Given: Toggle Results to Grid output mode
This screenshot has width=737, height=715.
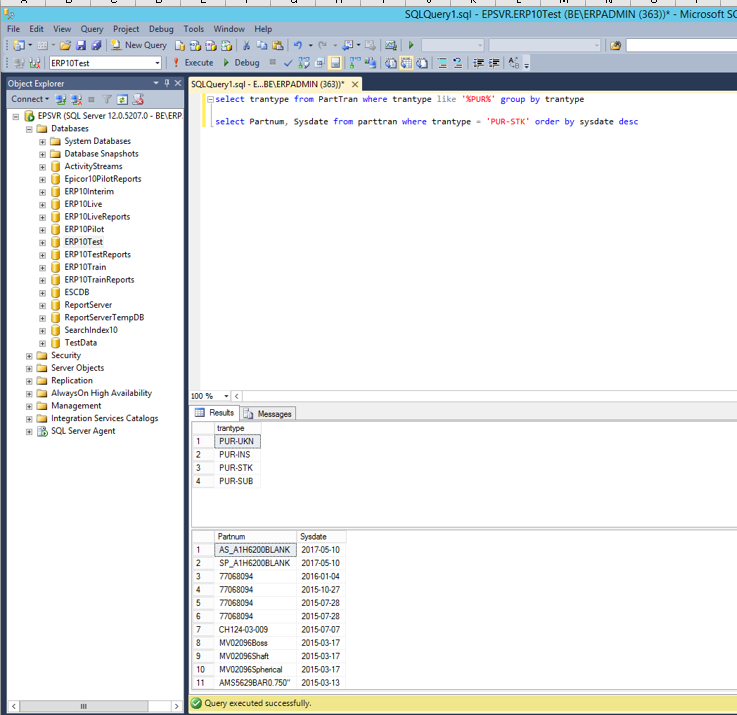Looking at the screenshot, I should coord(407,63).
